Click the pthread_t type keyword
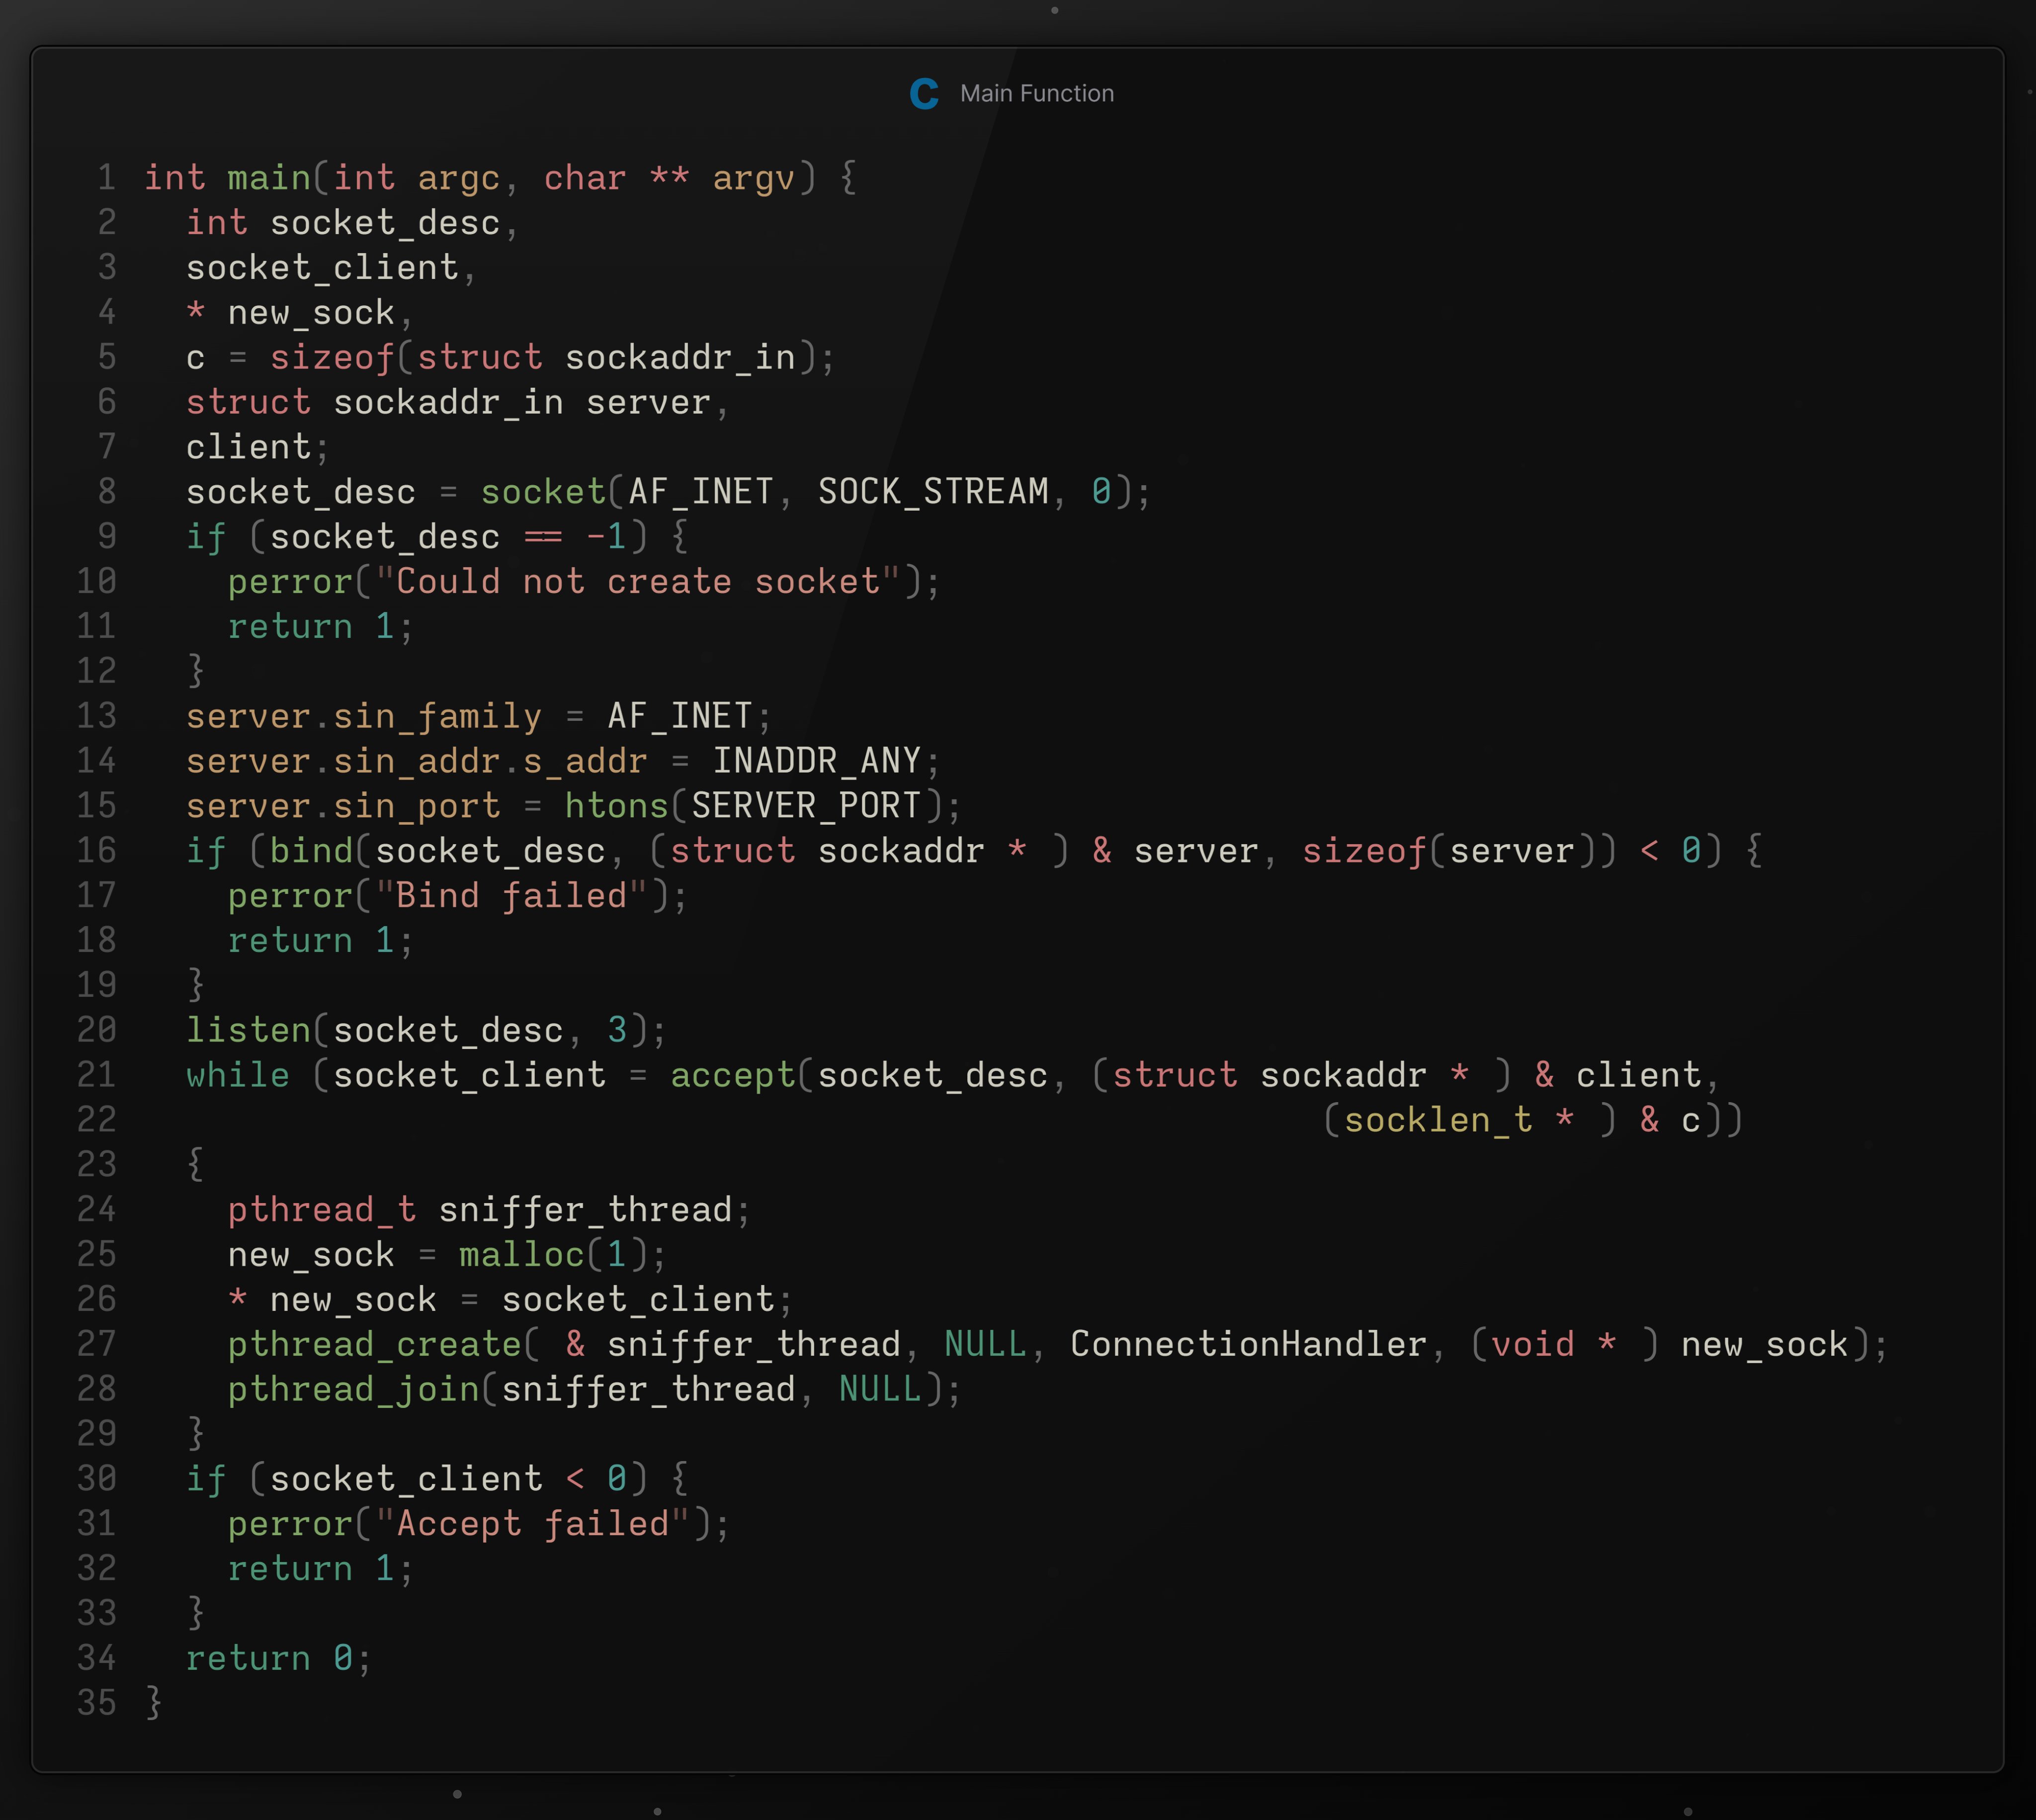 click(x=321, y=1210)
